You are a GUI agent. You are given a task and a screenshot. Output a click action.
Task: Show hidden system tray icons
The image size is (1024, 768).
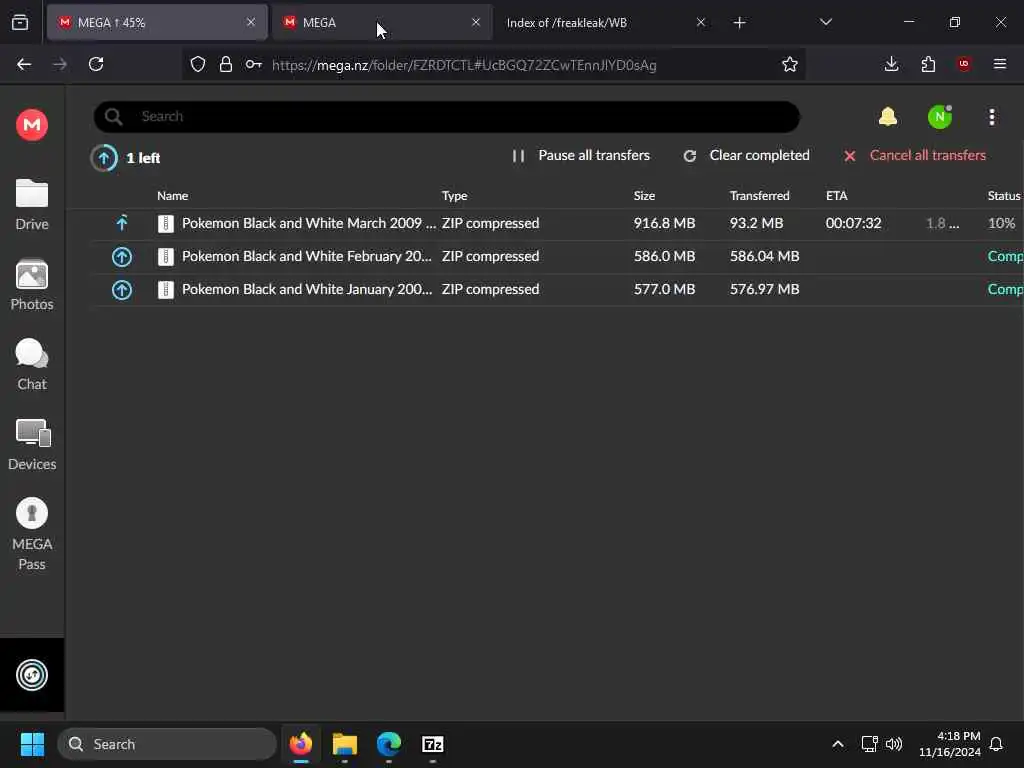[x=838, y=744]
